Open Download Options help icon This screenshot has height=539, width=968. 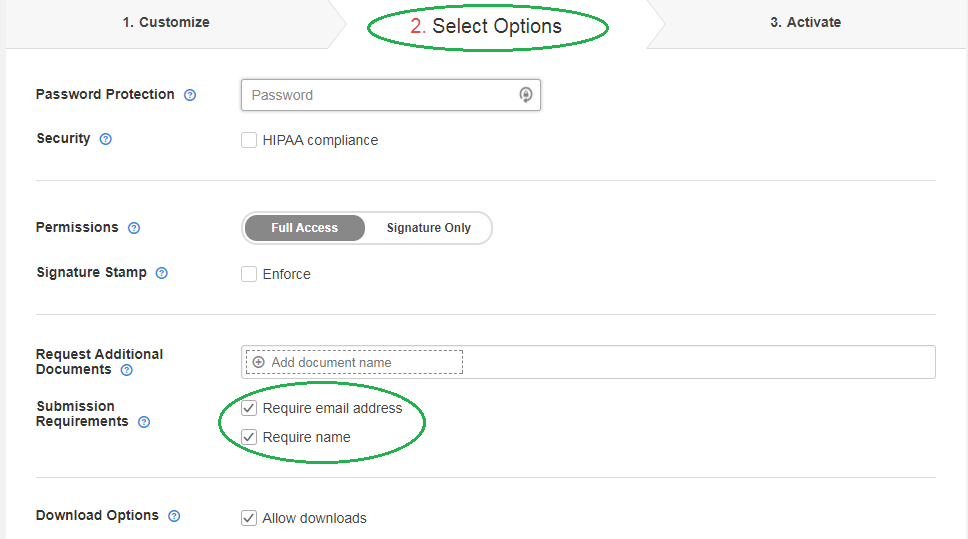coord(174,516)
